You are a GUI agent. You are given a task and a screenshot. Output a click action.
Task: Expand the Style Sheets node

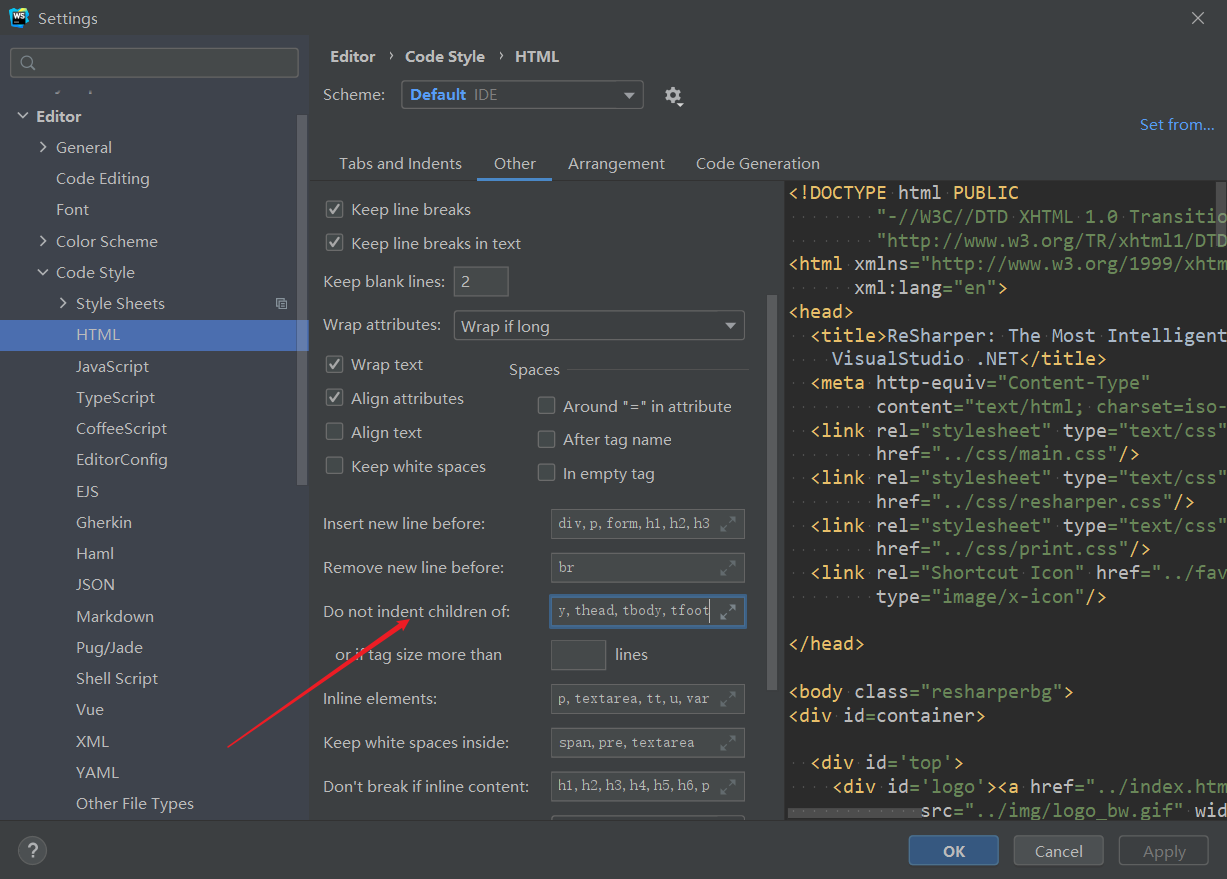pos(63,303)
